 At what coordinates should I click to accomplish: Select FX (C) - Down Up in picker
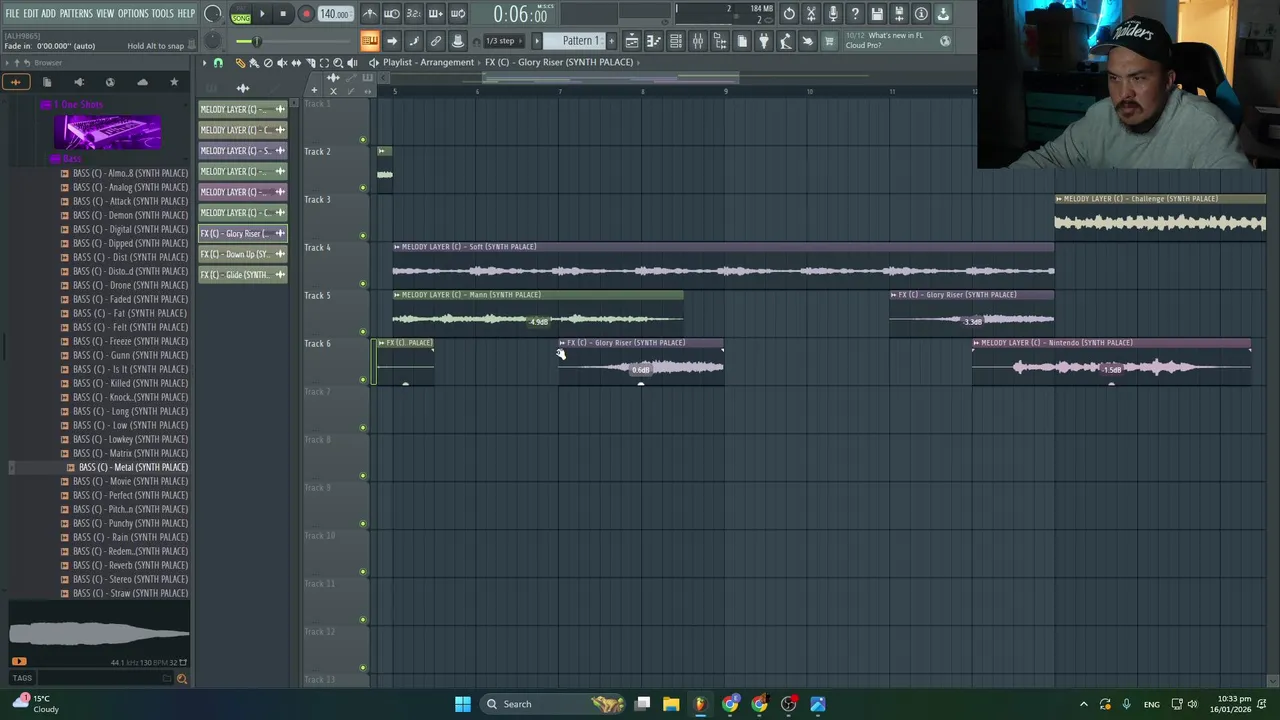tap(243, 254)
